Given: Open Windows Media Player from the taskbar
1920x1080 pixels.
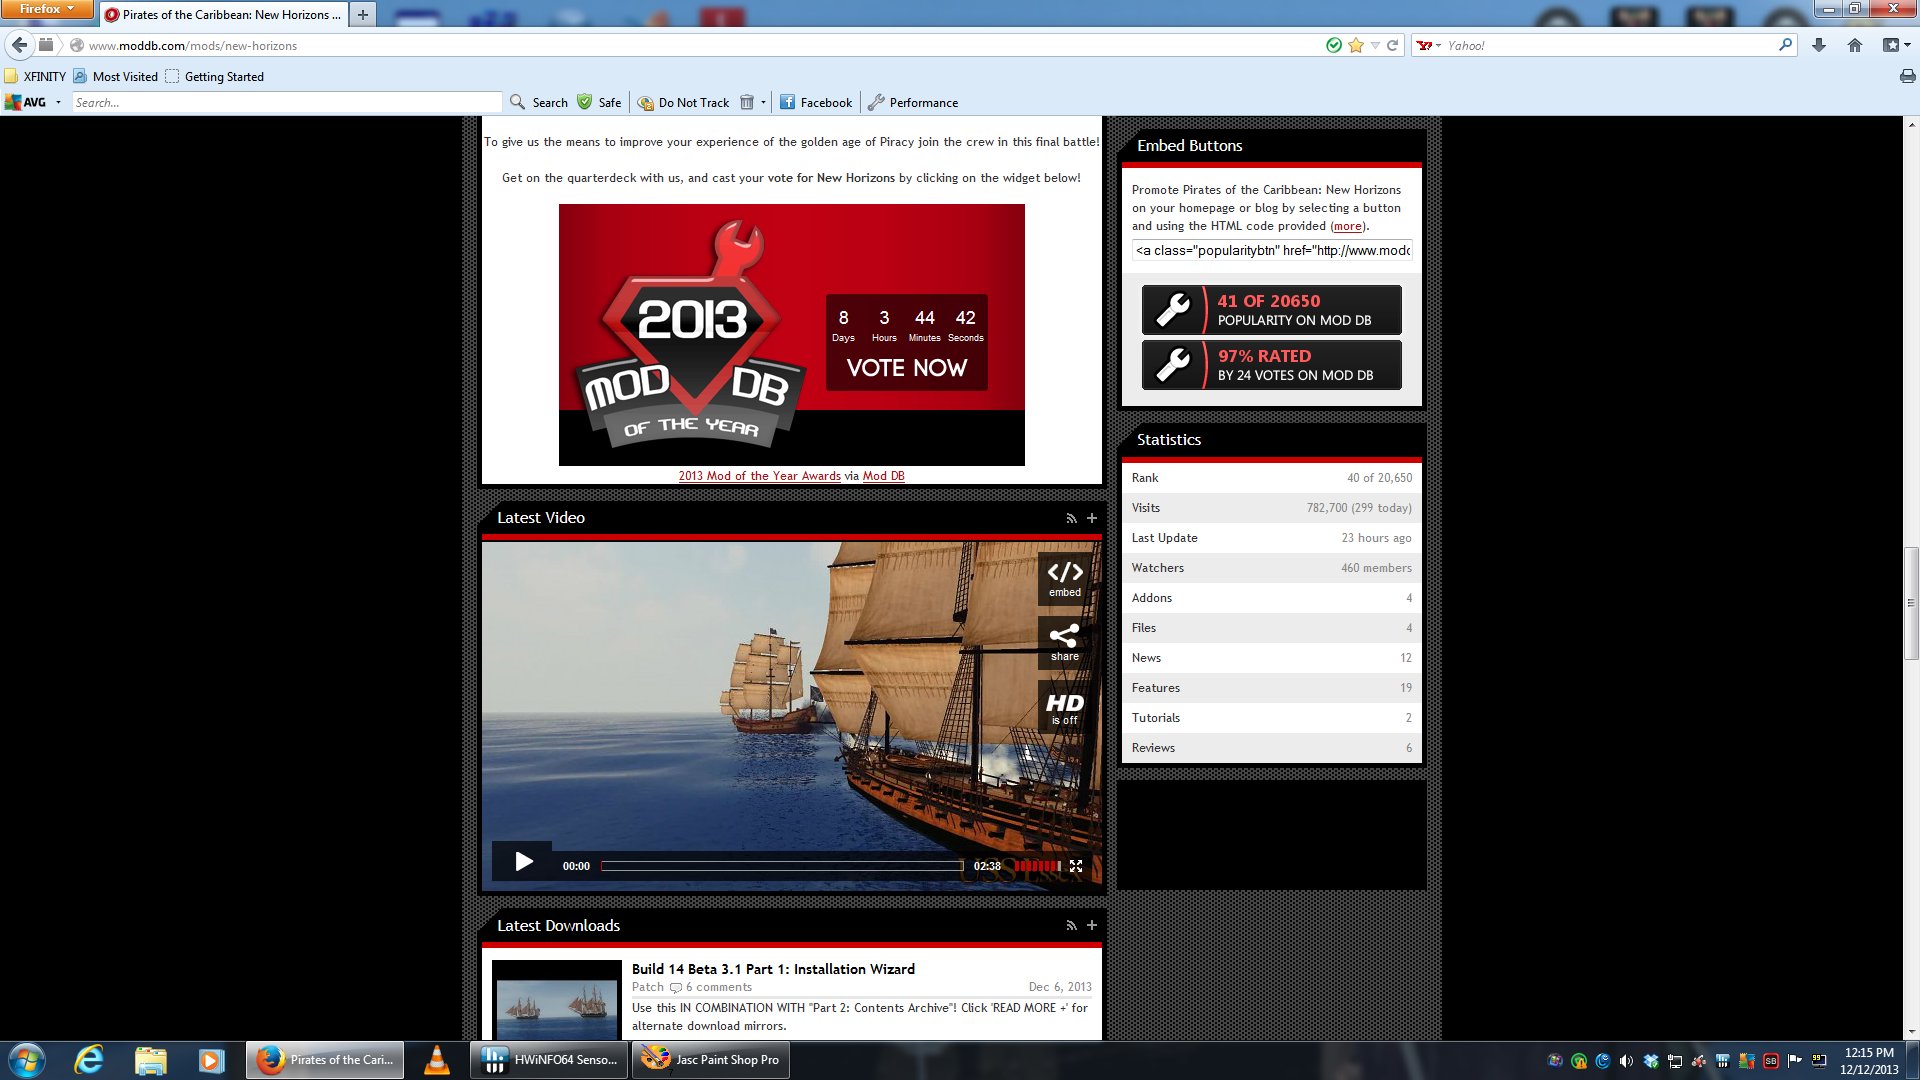Looking at the screenshot, I should coord(211,1060).
